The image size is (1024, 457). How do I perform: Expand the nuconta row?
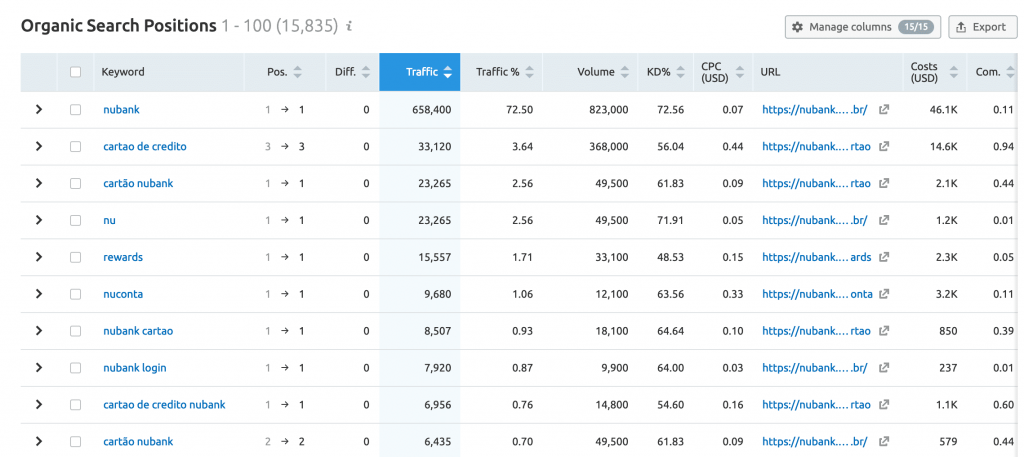(39, 294)
